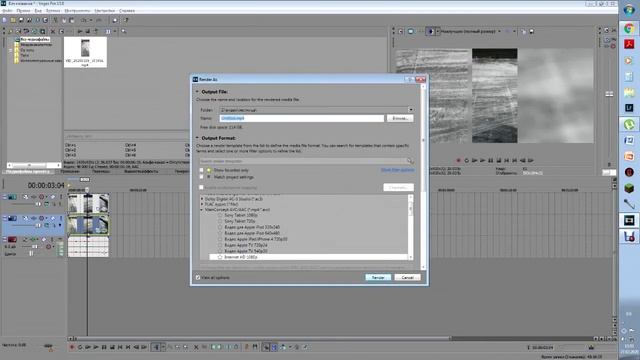
Task: Mark Sony Tablet 720p template as favorite
Action: coord(220,221)
